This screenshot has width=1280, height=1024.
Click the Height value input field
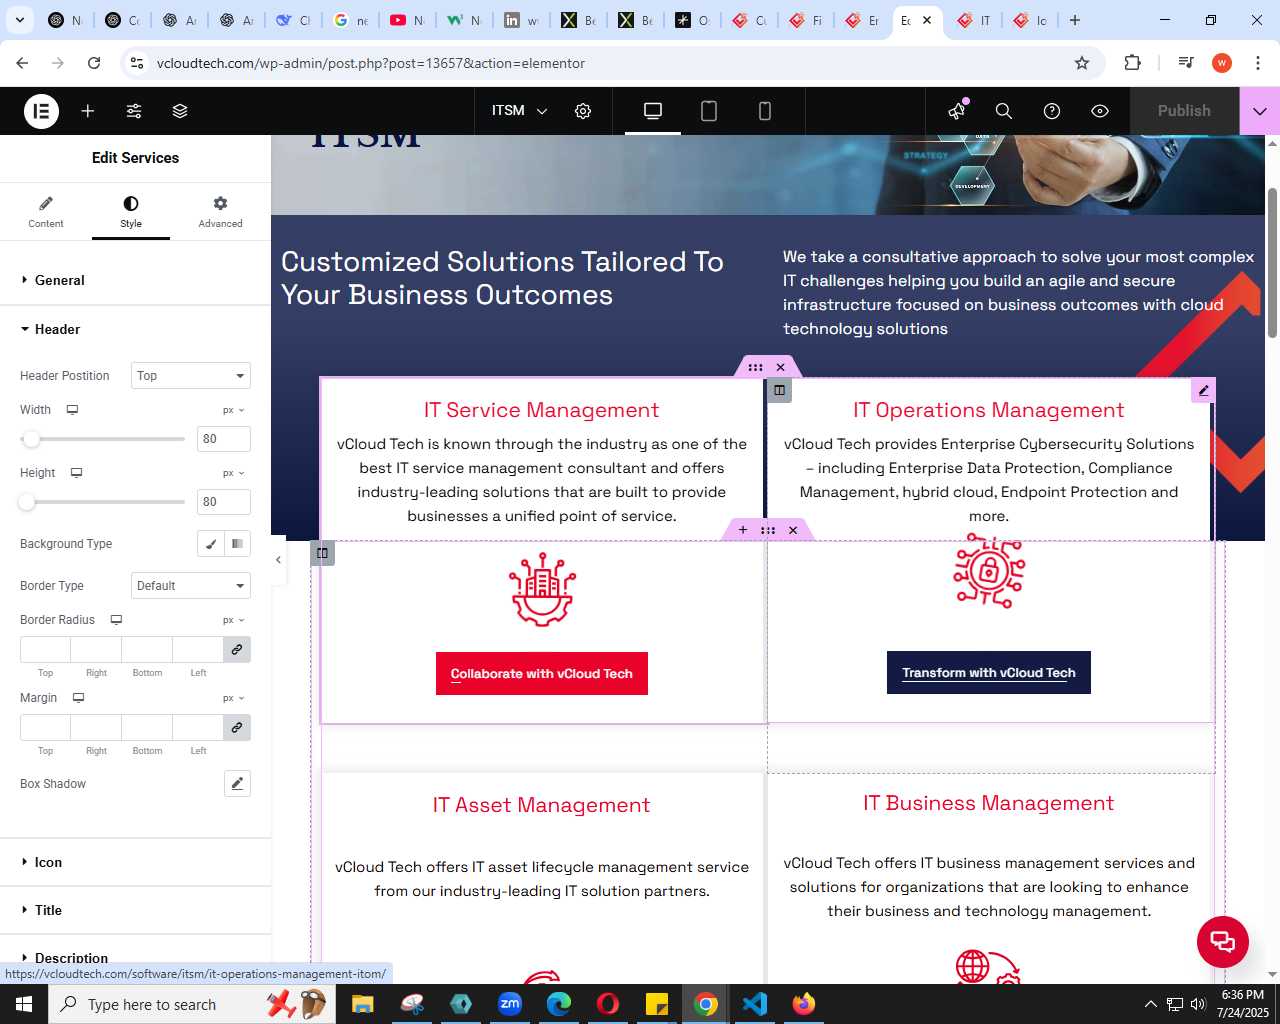pos(224,502)
